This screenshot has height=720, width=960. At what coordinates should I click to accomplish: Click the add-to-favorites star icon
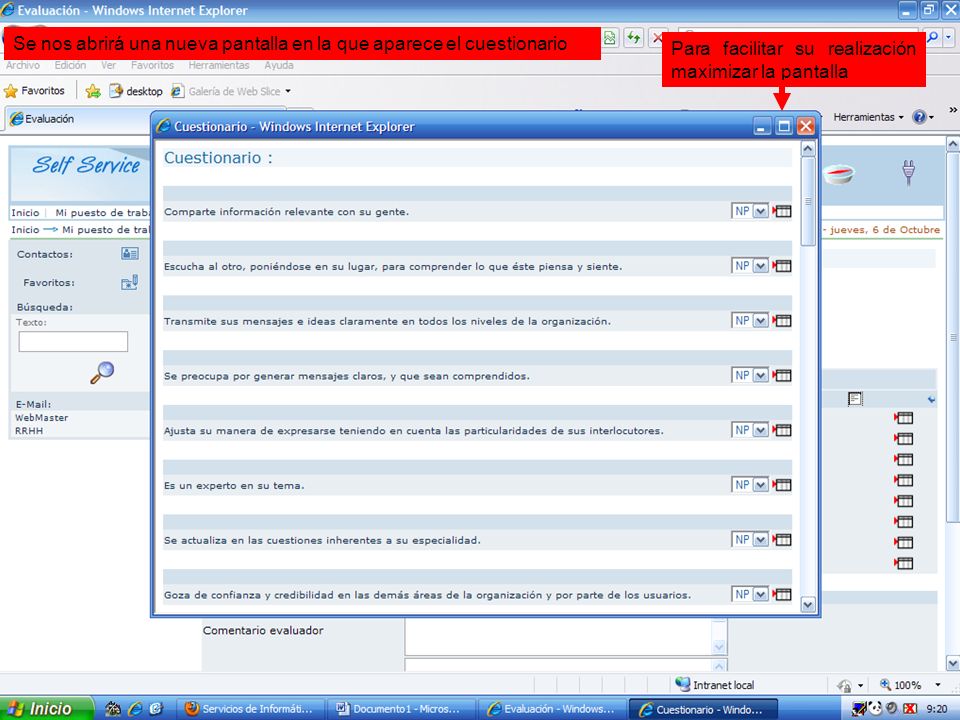(x=93, y=91)
